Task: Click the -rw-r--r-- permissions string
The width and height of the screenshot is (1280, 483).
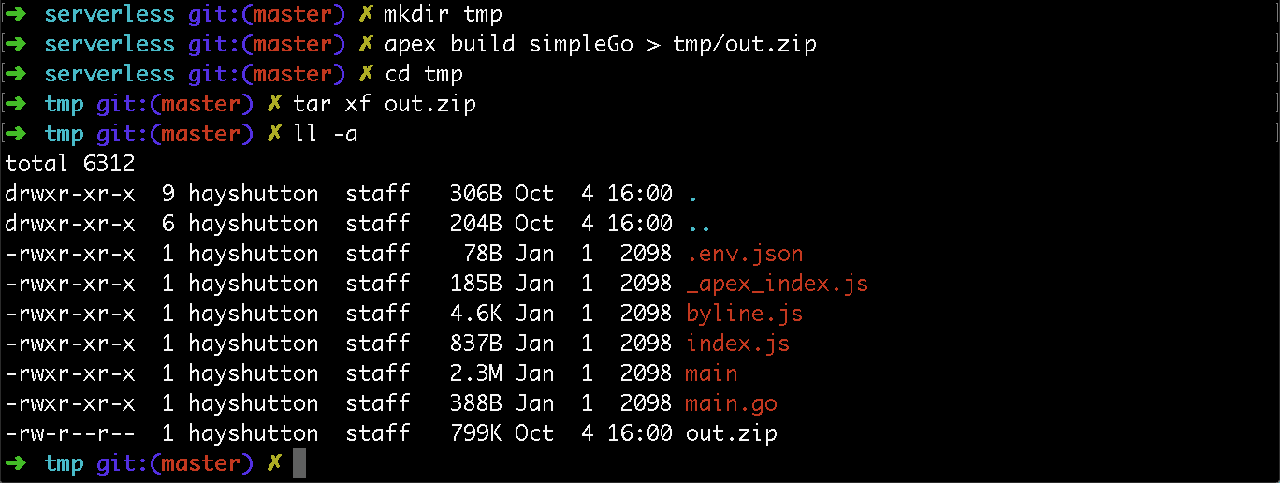Action: pyautogui.click(x=70, y=434)
